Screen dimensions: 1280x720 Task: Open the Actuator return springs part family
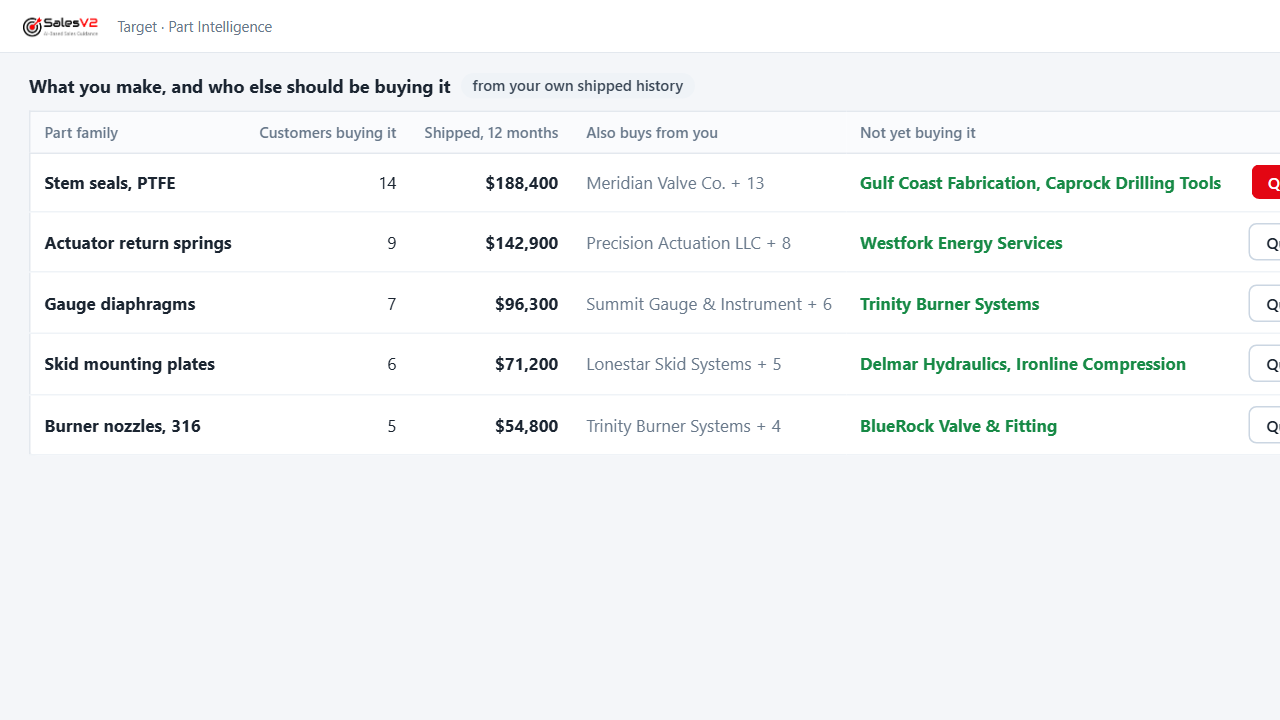(x=138, y=243)
